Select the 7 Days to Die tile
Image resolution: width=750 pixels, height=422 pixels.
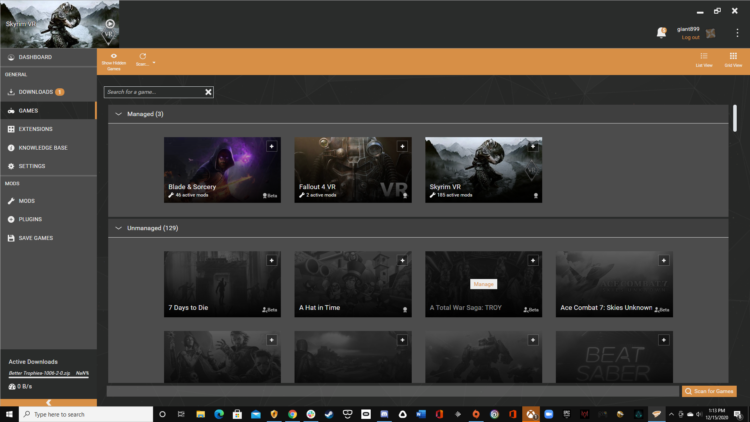point(222,284)
